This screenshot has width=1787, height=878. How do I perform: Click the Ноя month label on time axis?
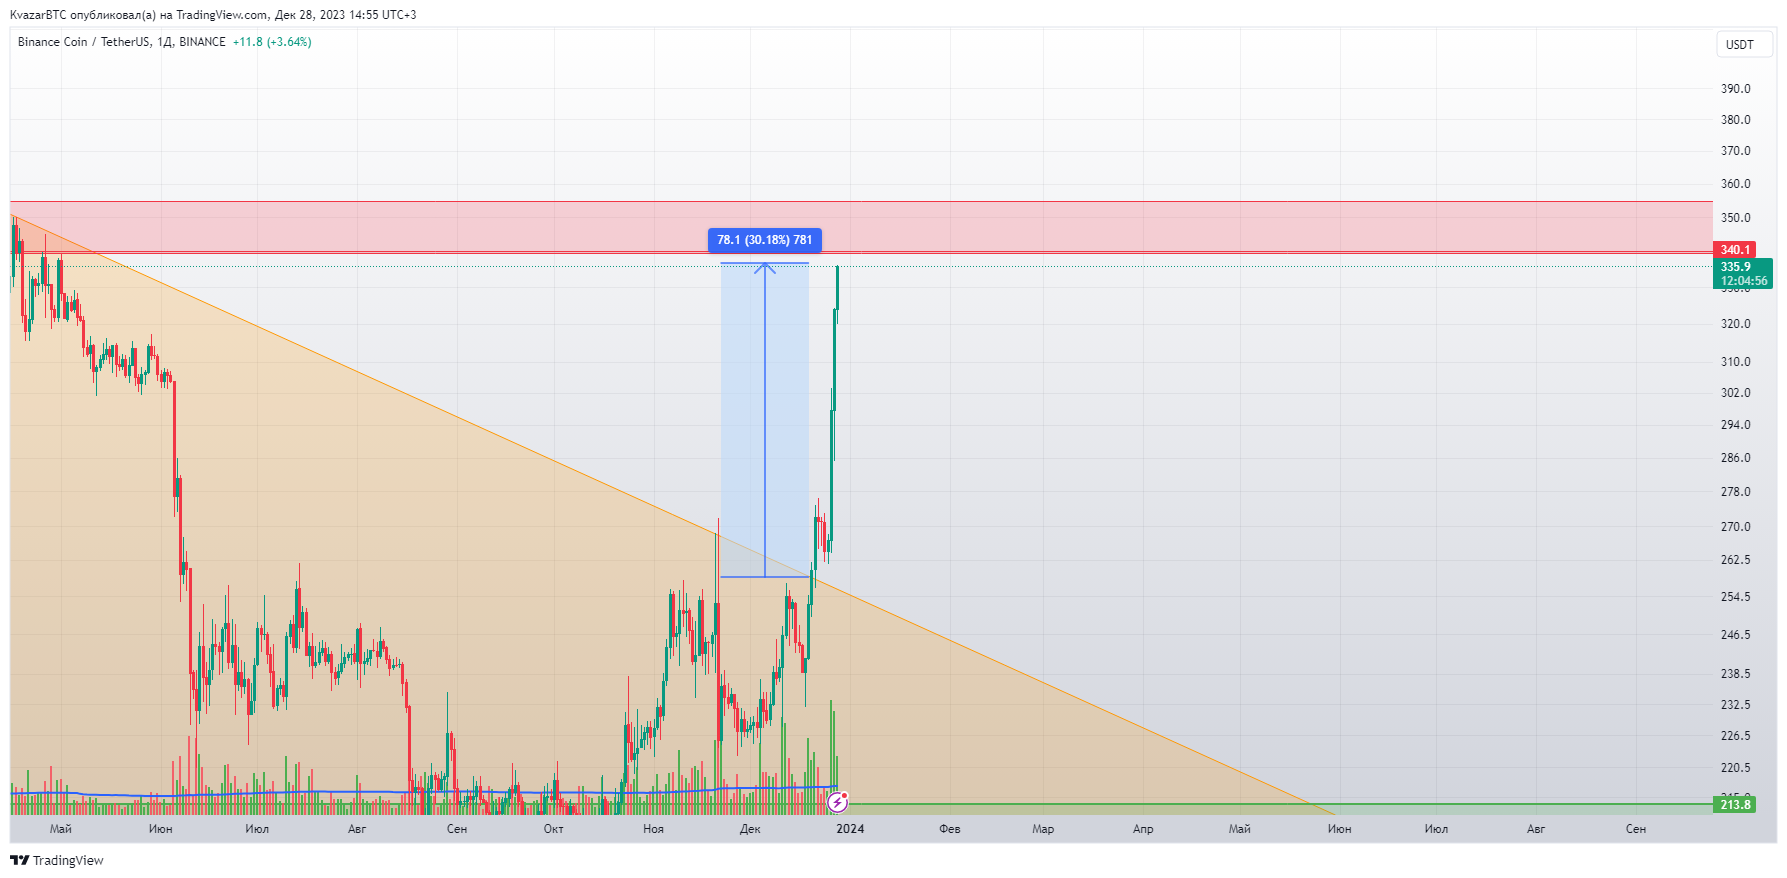(x=653, y=829)
